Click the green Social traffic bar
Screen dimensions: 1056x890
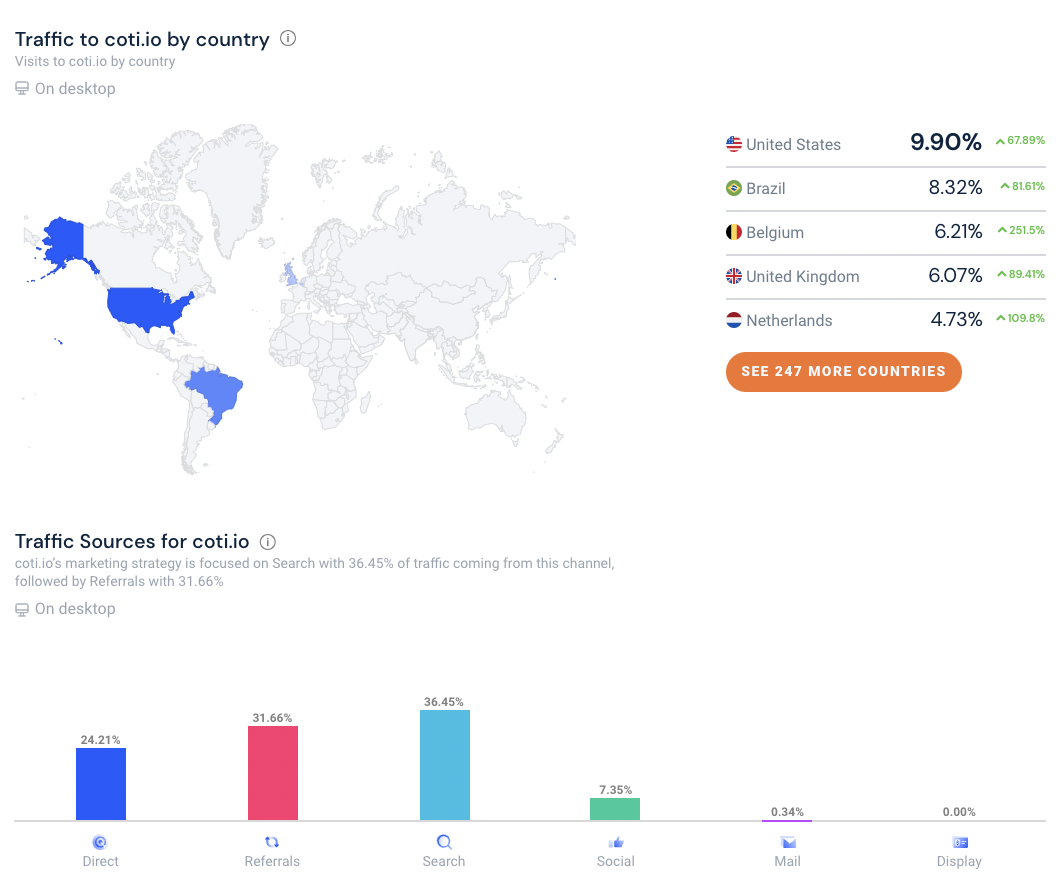click(x=615, y=809)
